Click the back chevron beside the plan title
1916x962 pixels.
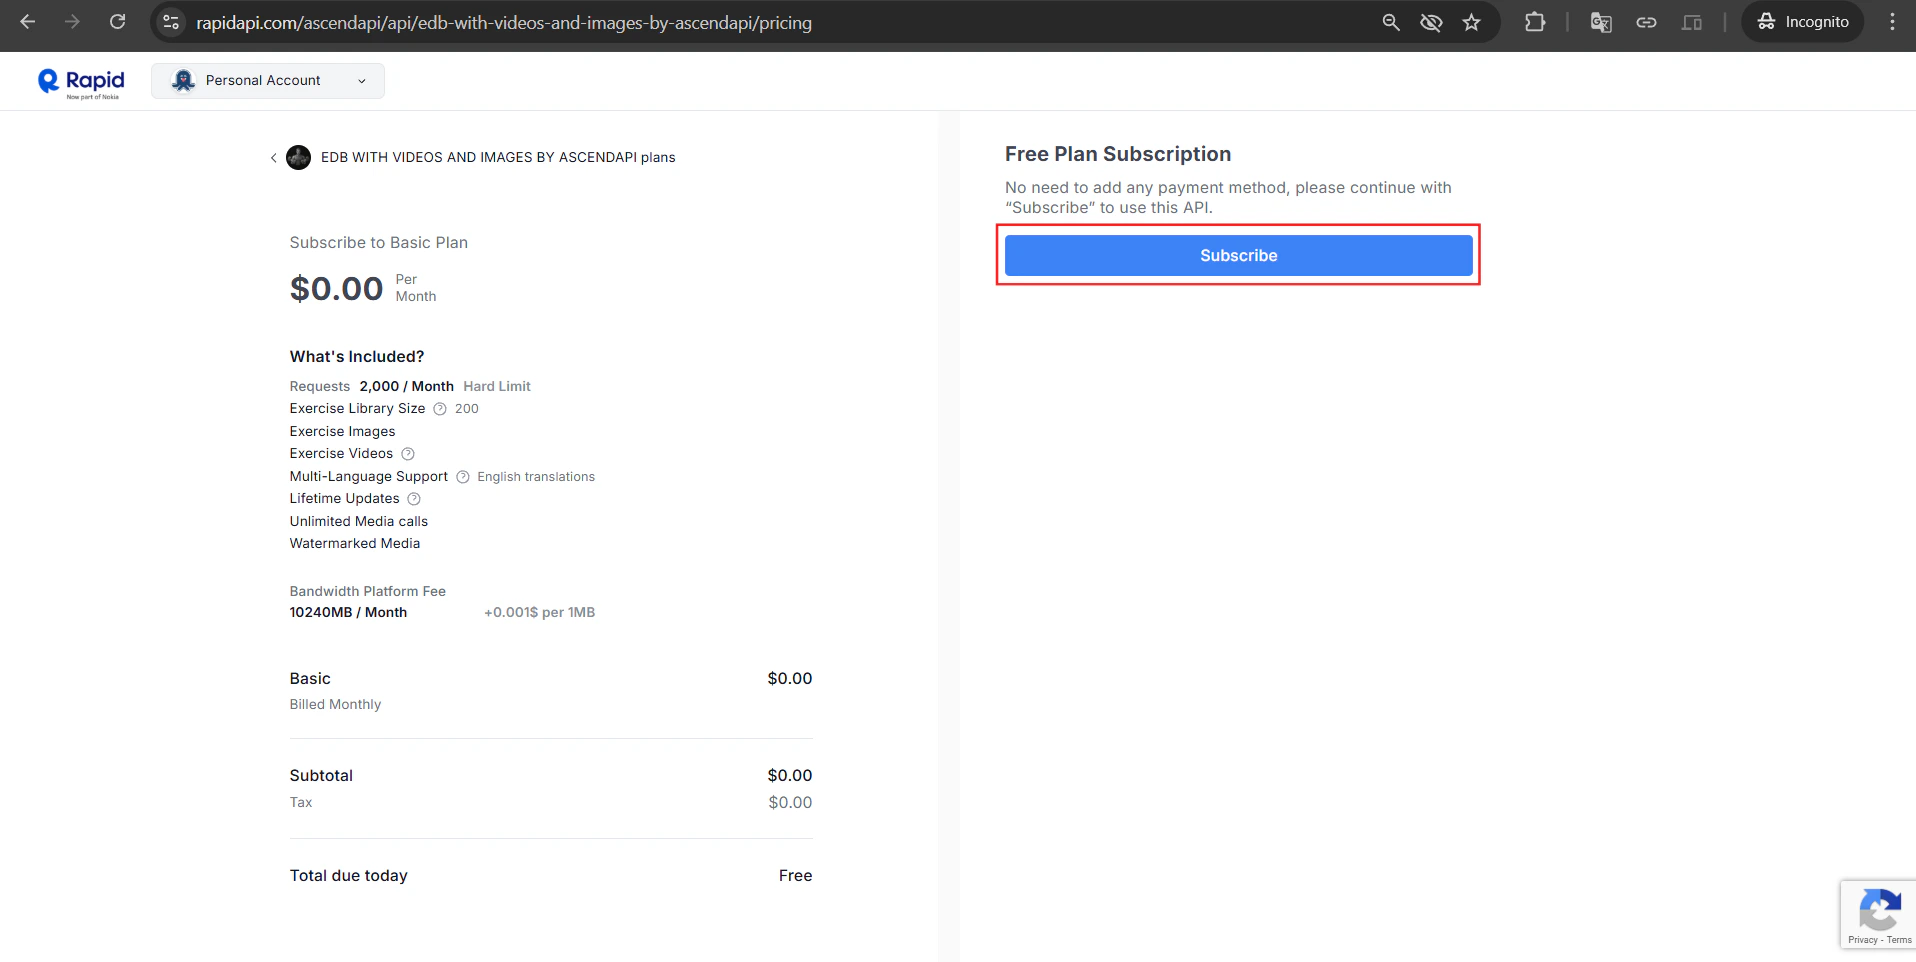(273, 158)
